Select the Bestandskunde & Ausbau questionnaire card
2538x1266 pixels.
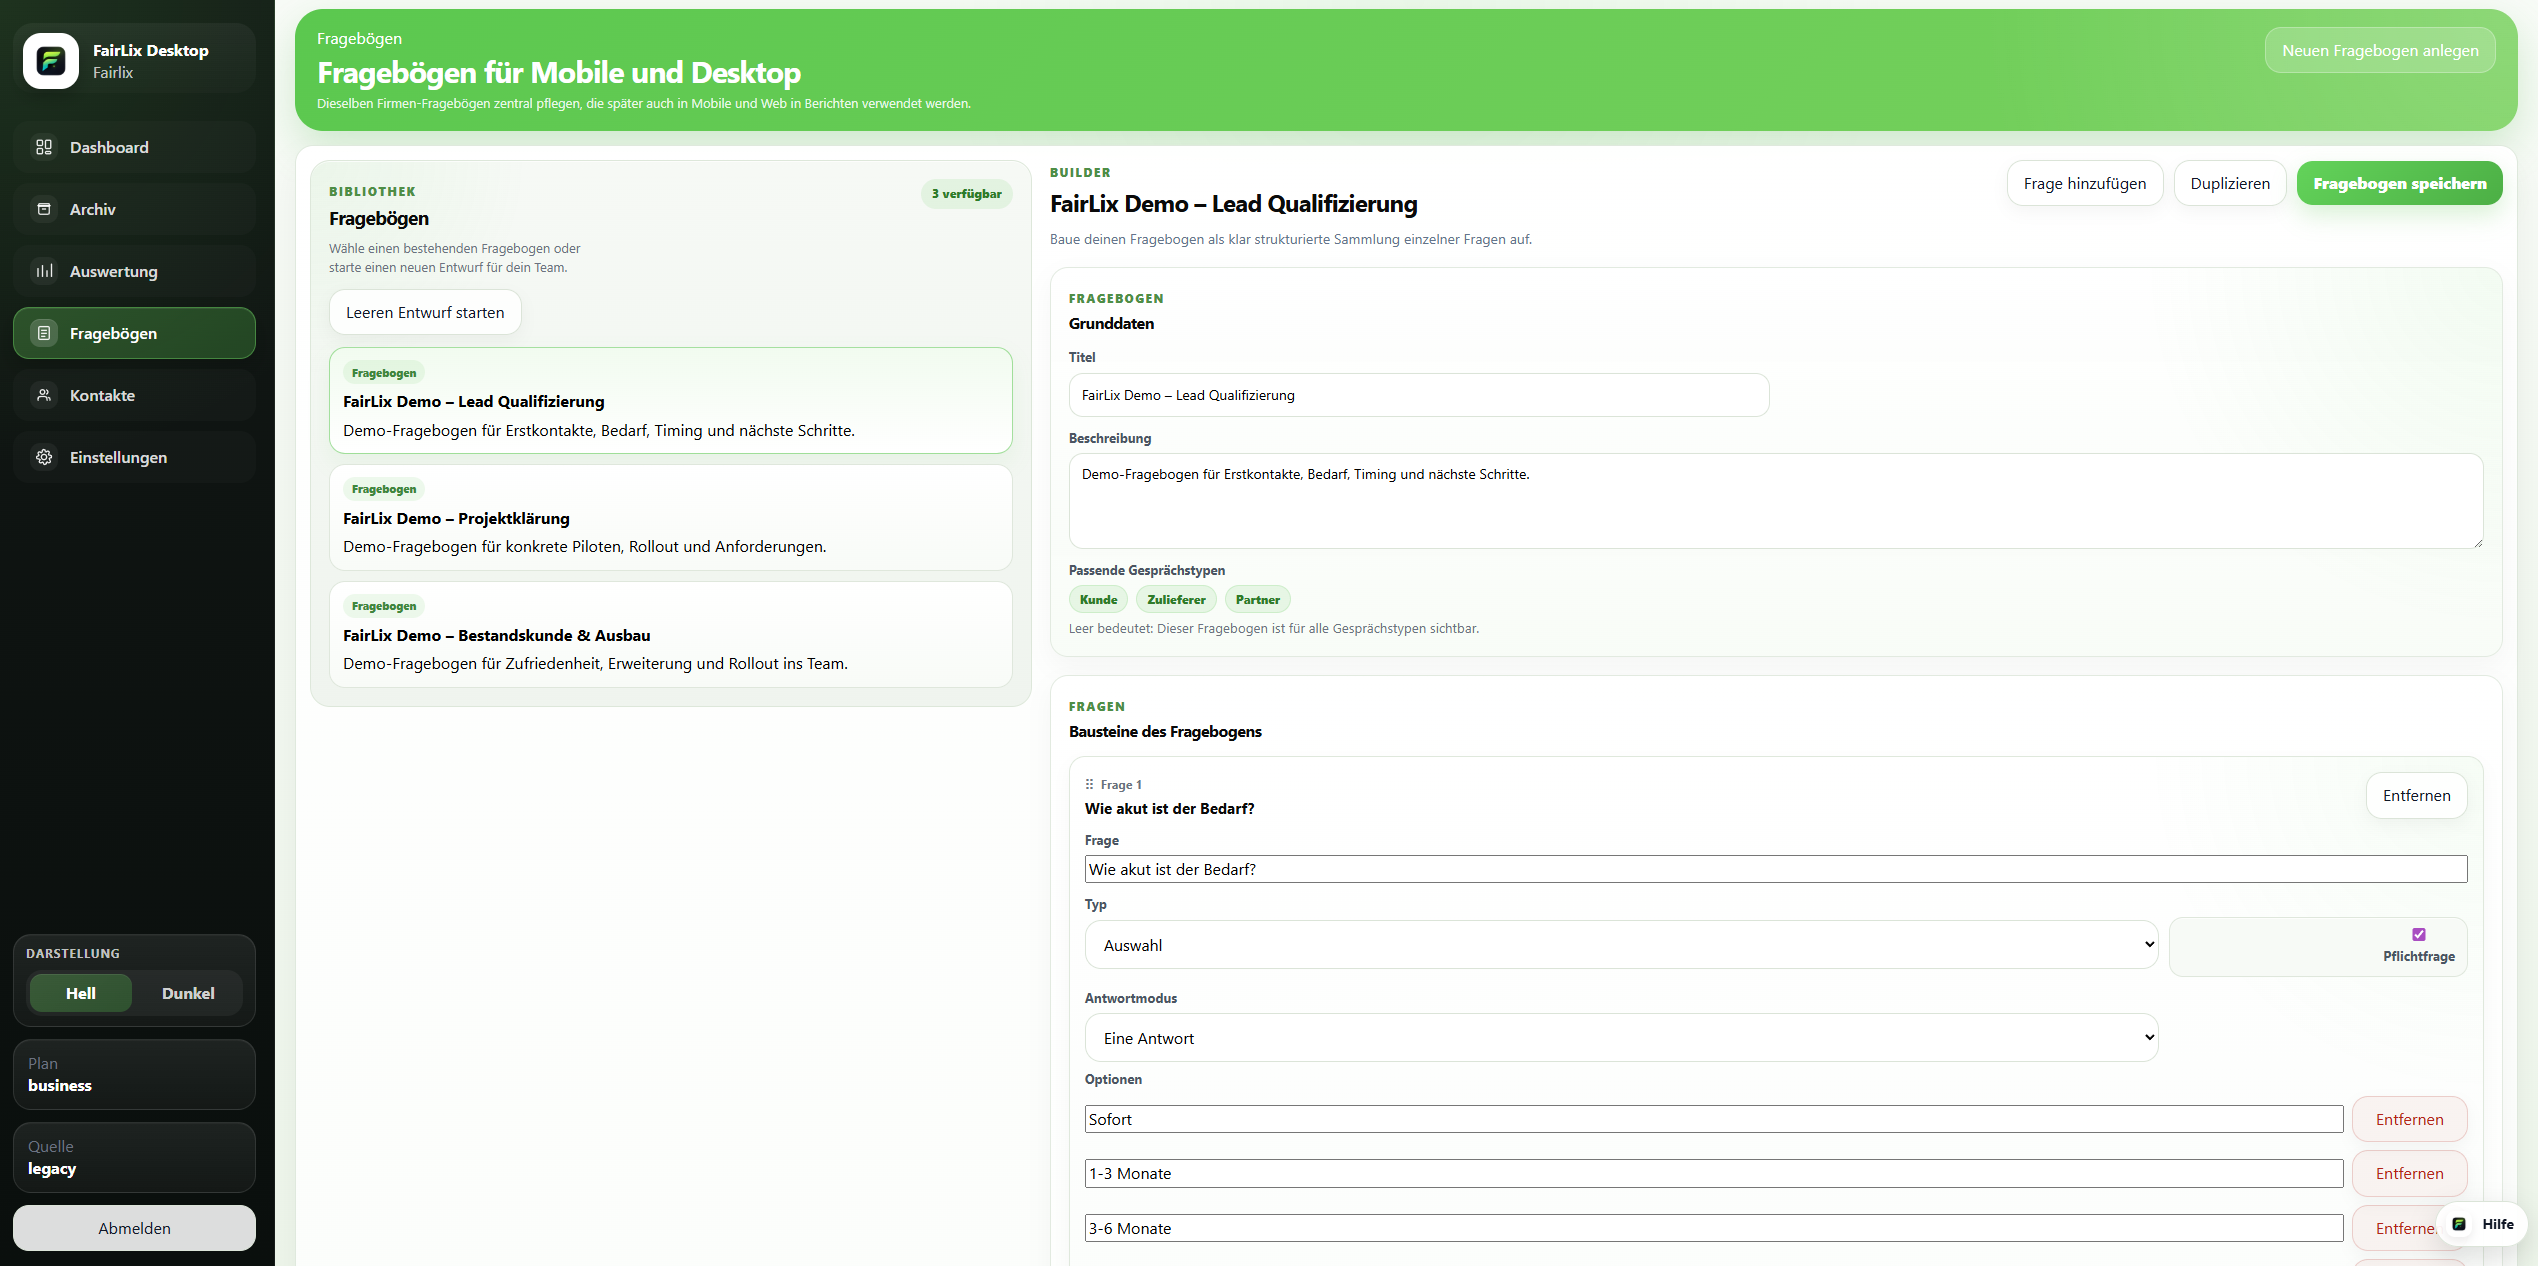point(670,634)
